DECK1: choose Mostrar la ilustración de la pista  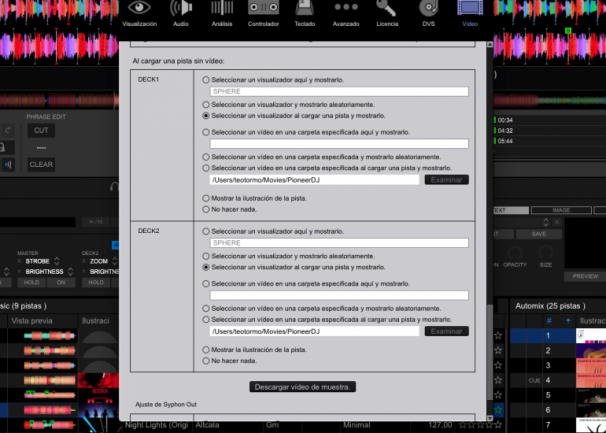pos(206,198)
